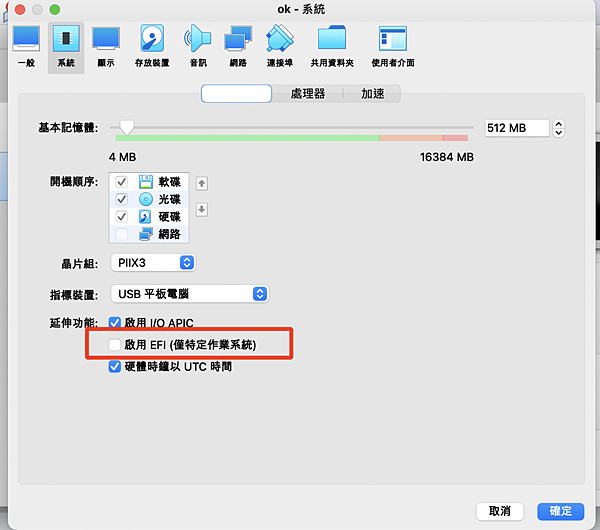This screenshot has width=600, height=530.
Task: Select the 光碟 optical boot entry
Action: click(x=148, y=199)
